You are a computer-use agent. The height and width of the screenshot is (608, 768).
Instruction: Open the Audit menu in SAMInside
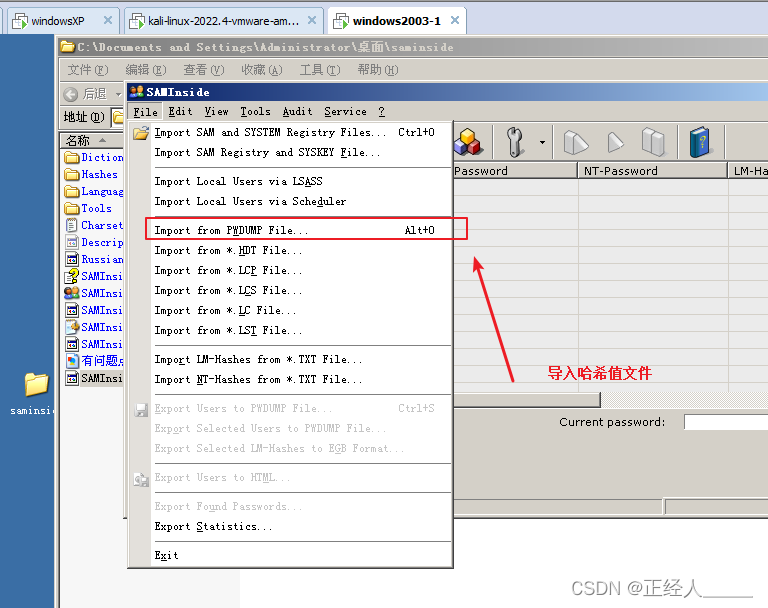[x=297, y=112]
